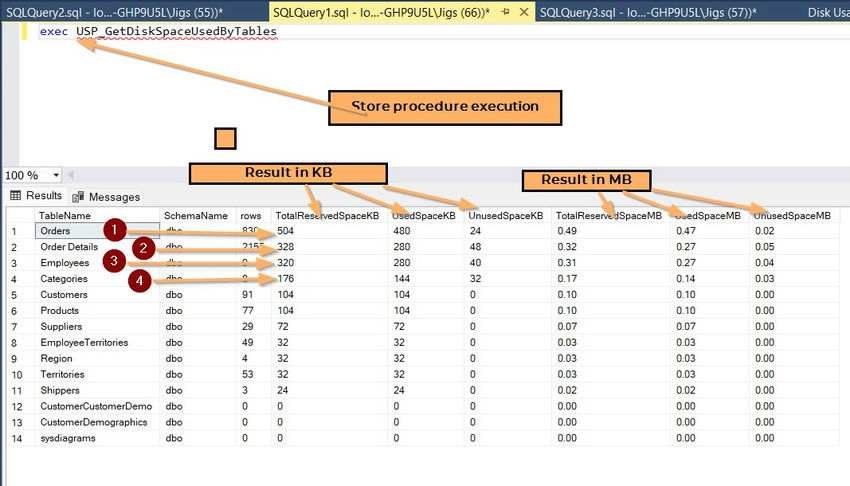Select the Shippers cell
The image size is (850, 486).
pos(97,390)
